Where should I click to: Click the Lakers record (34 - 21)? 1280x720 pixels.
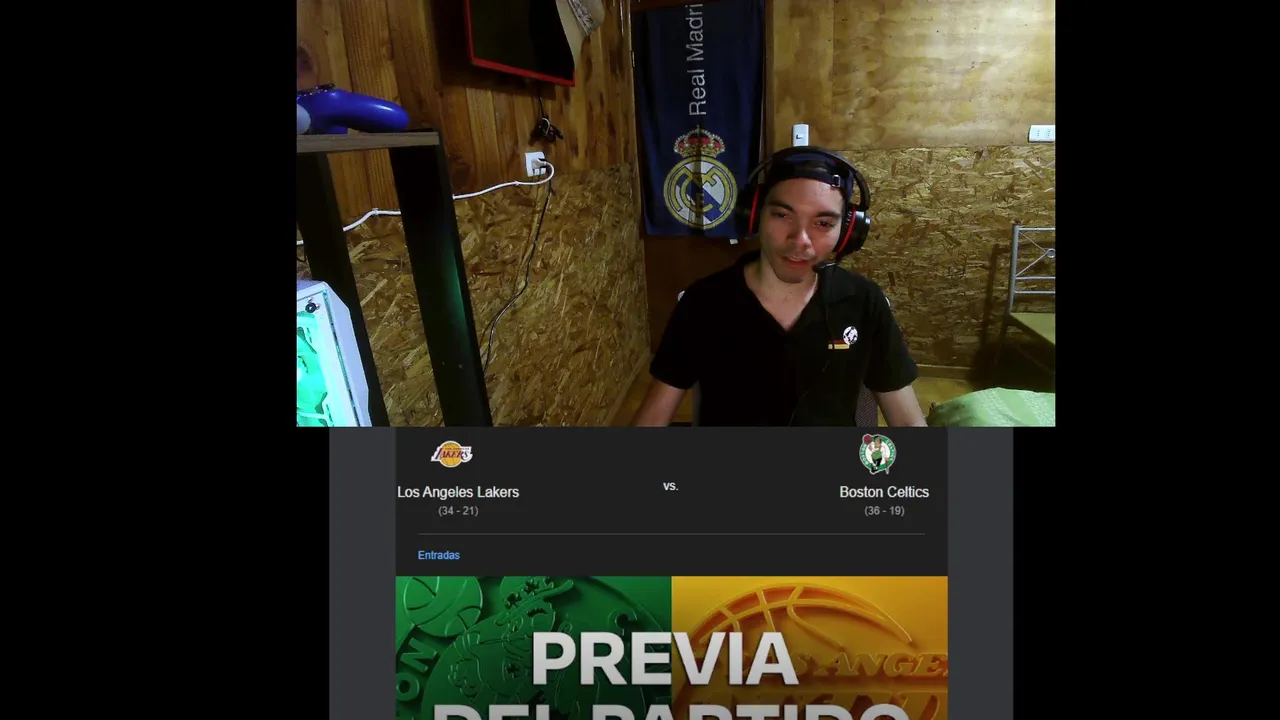pyautogui.click(x=458, y=511)
